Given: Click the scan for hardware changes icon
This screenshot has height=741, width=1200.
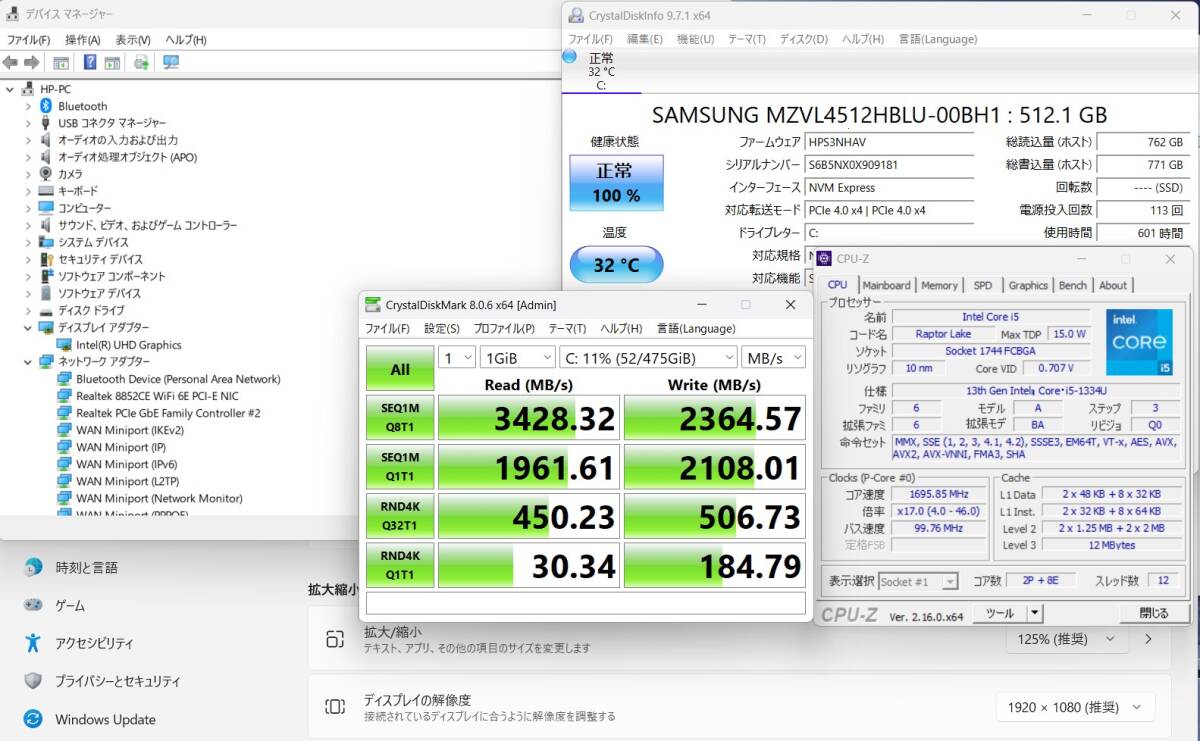Looking at the screenshot, I should (171, 63).
